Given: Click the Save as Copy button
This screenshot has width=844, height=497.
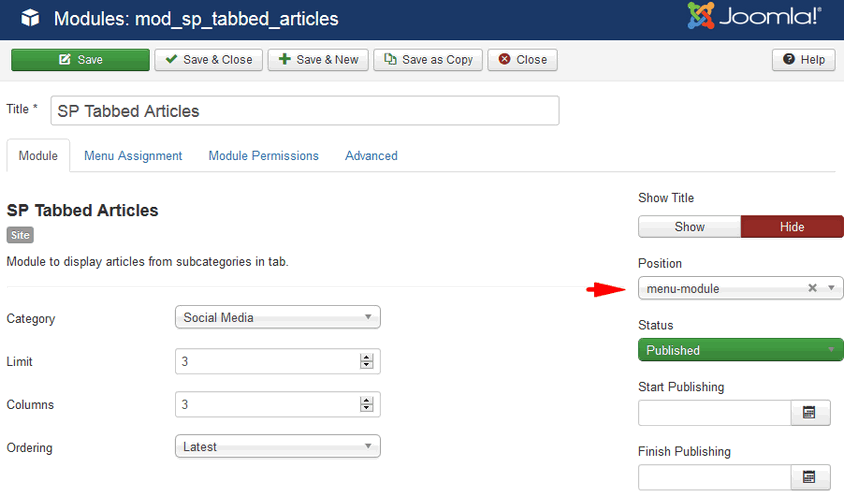Looking at the screenshot, I should pos(428,60).
